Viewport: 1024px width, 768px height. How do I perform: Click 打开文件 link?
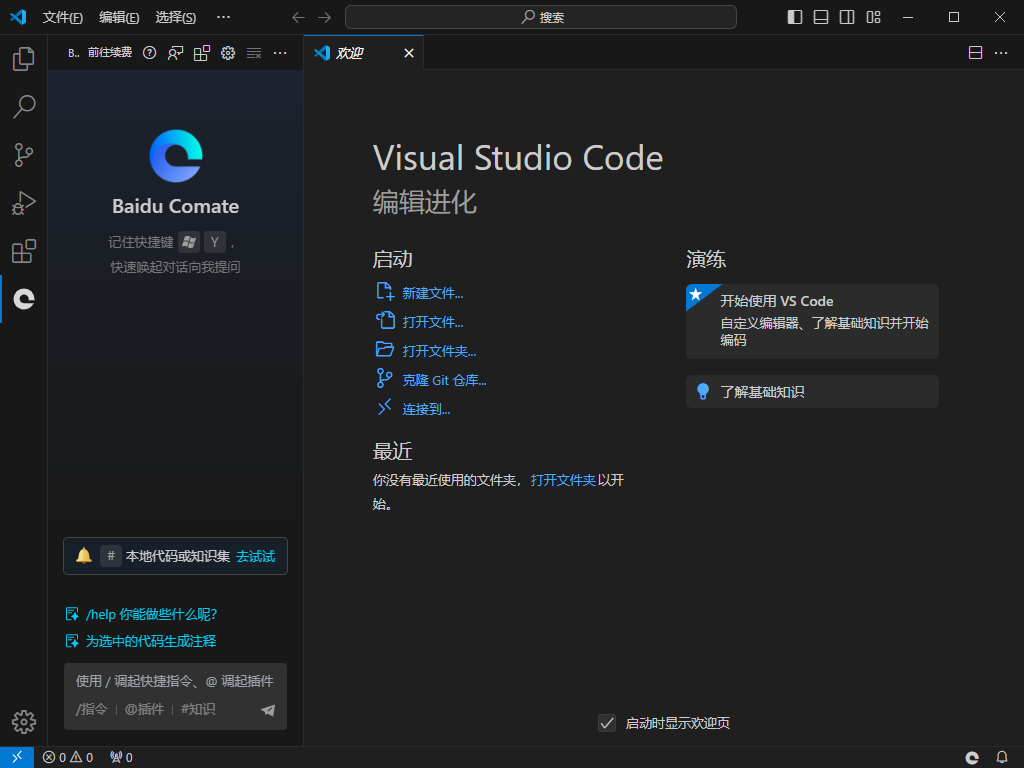coord(432,322)
